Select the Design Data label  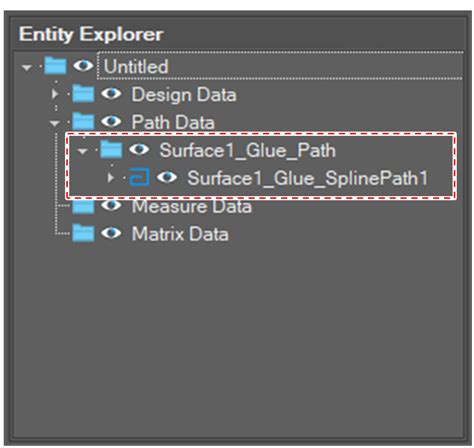[x=184, y=95]
